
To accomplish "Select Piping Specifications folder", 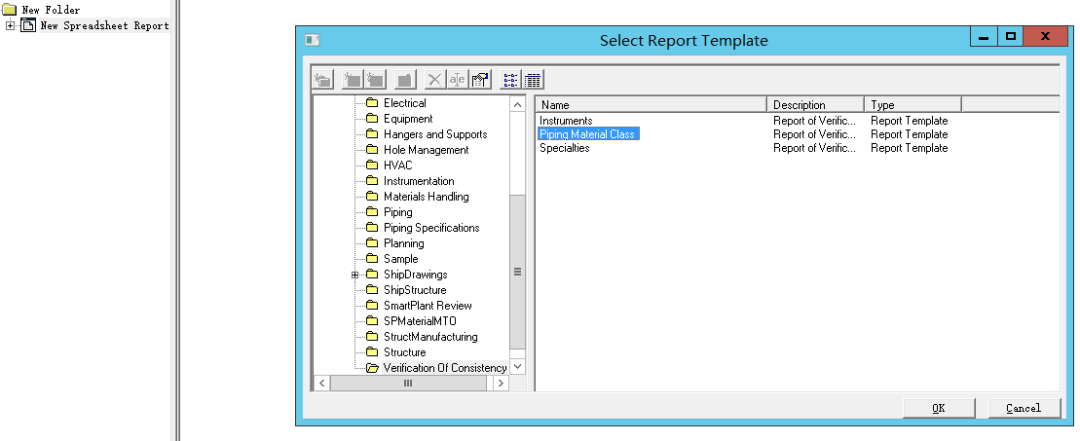I will (431, 227).
